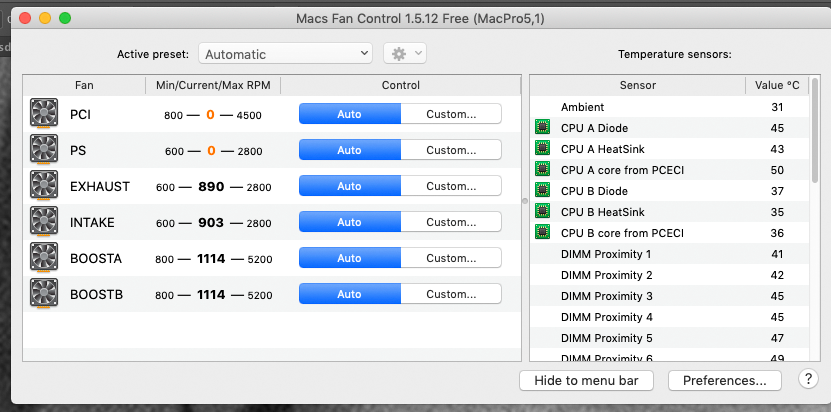Set PS fan control to Auto
The image size is (831, 412).
coord(350,150)
